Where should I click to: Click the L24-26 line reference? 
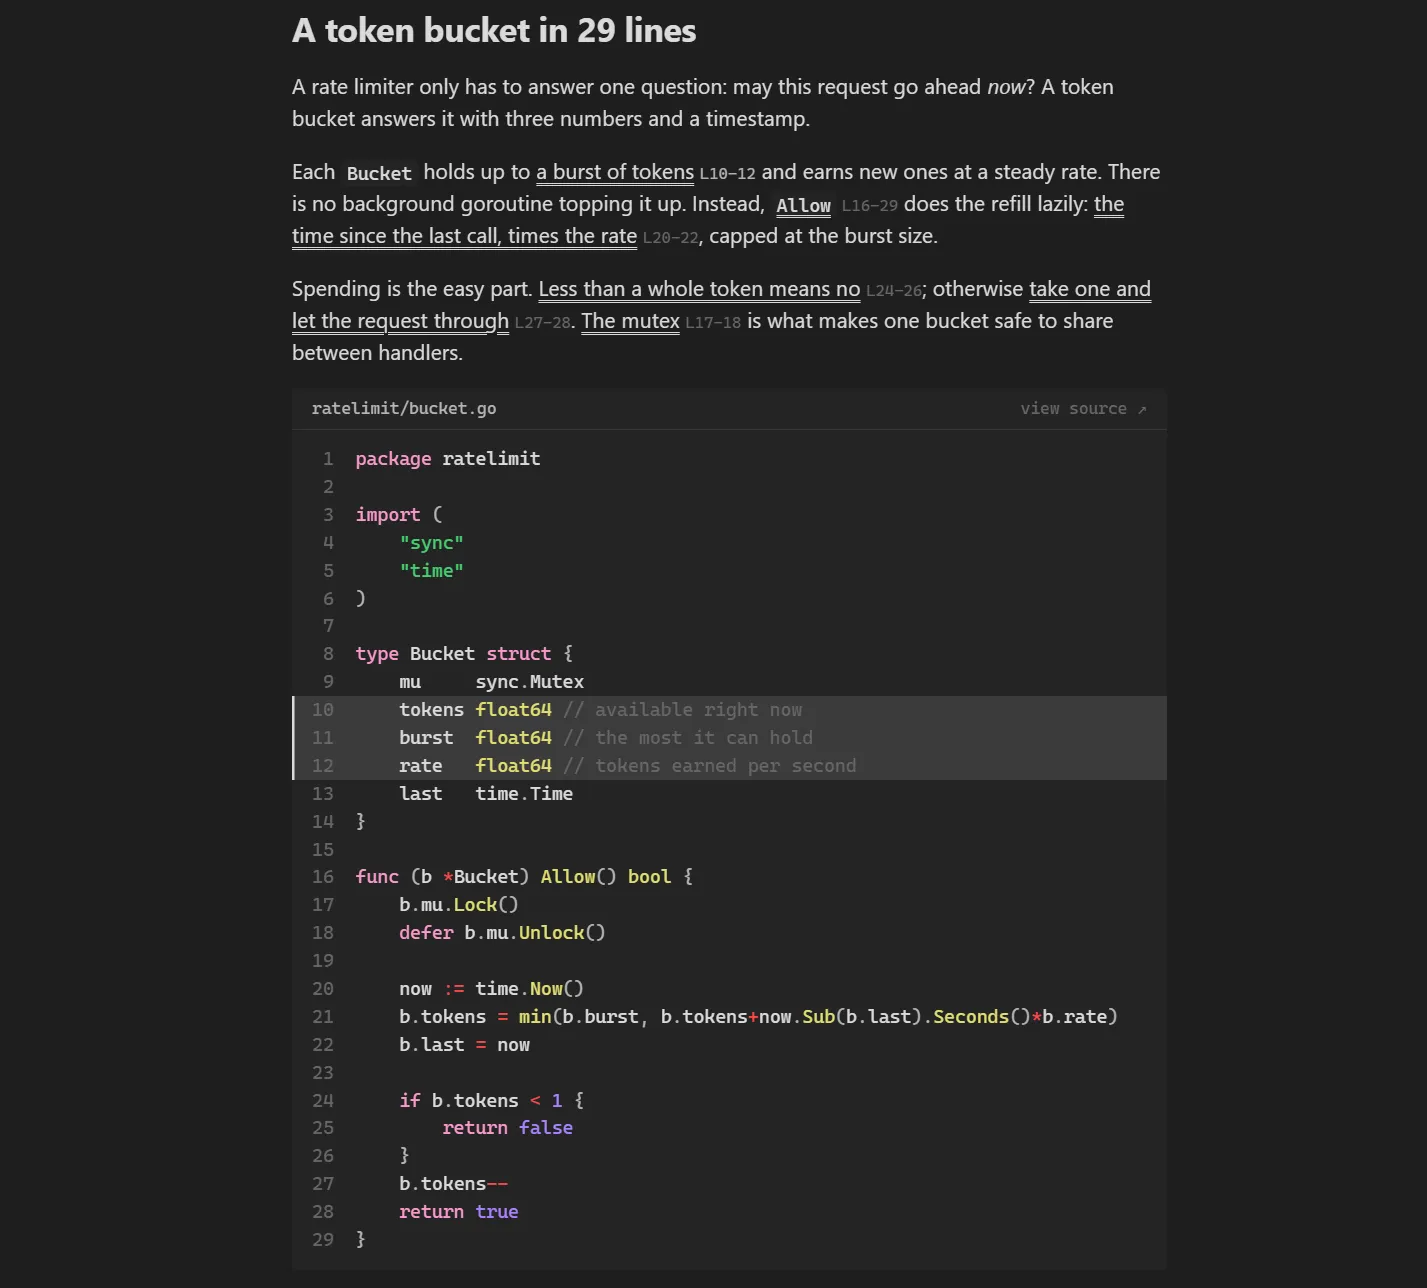[x=894, y=291]
